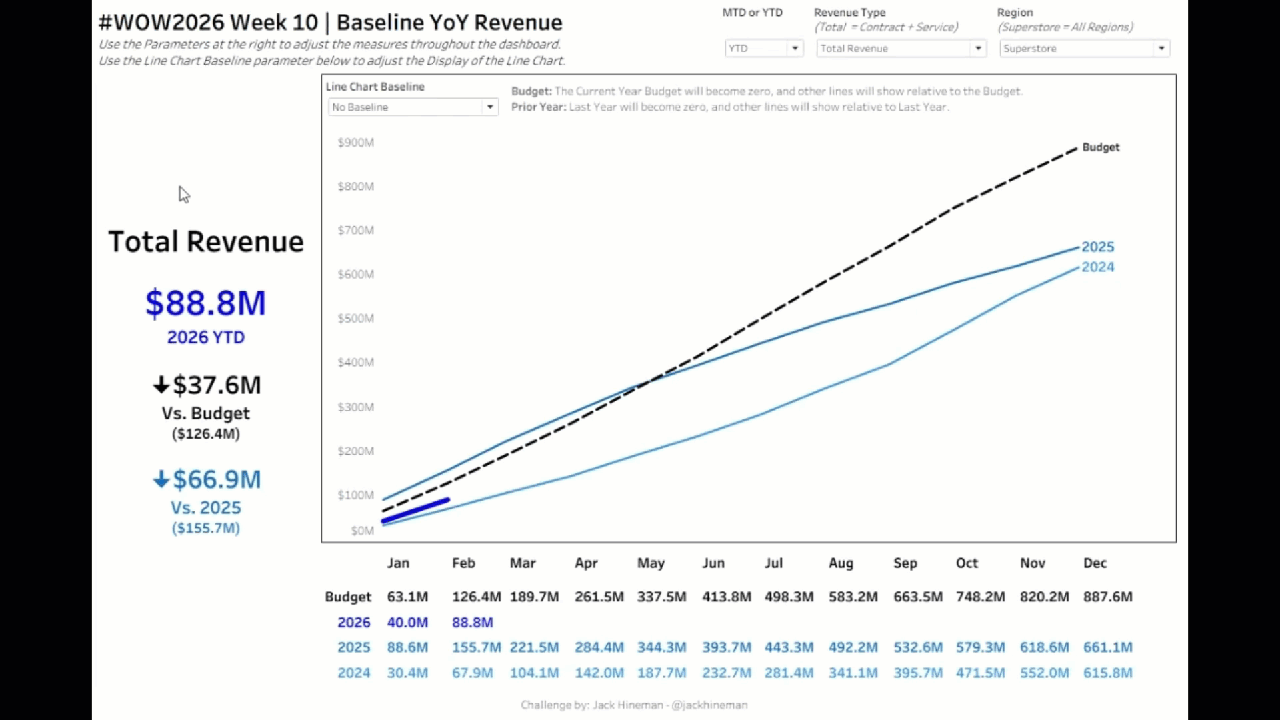Click the blue down arrow beside $66.9M

(x=161, y=480)
